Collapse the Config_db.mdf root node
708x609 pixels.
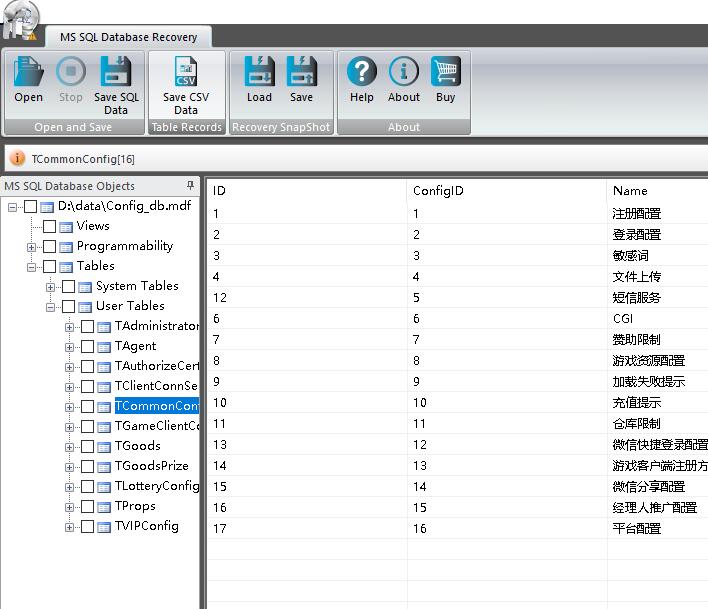click(x=12, y=207)
